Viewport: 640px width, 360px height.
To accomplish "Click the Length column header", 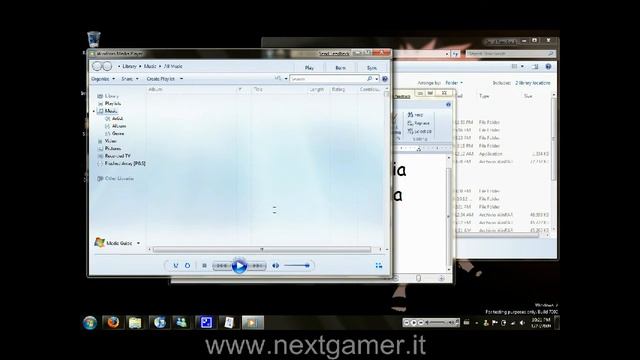I will [x=317, y=89].
